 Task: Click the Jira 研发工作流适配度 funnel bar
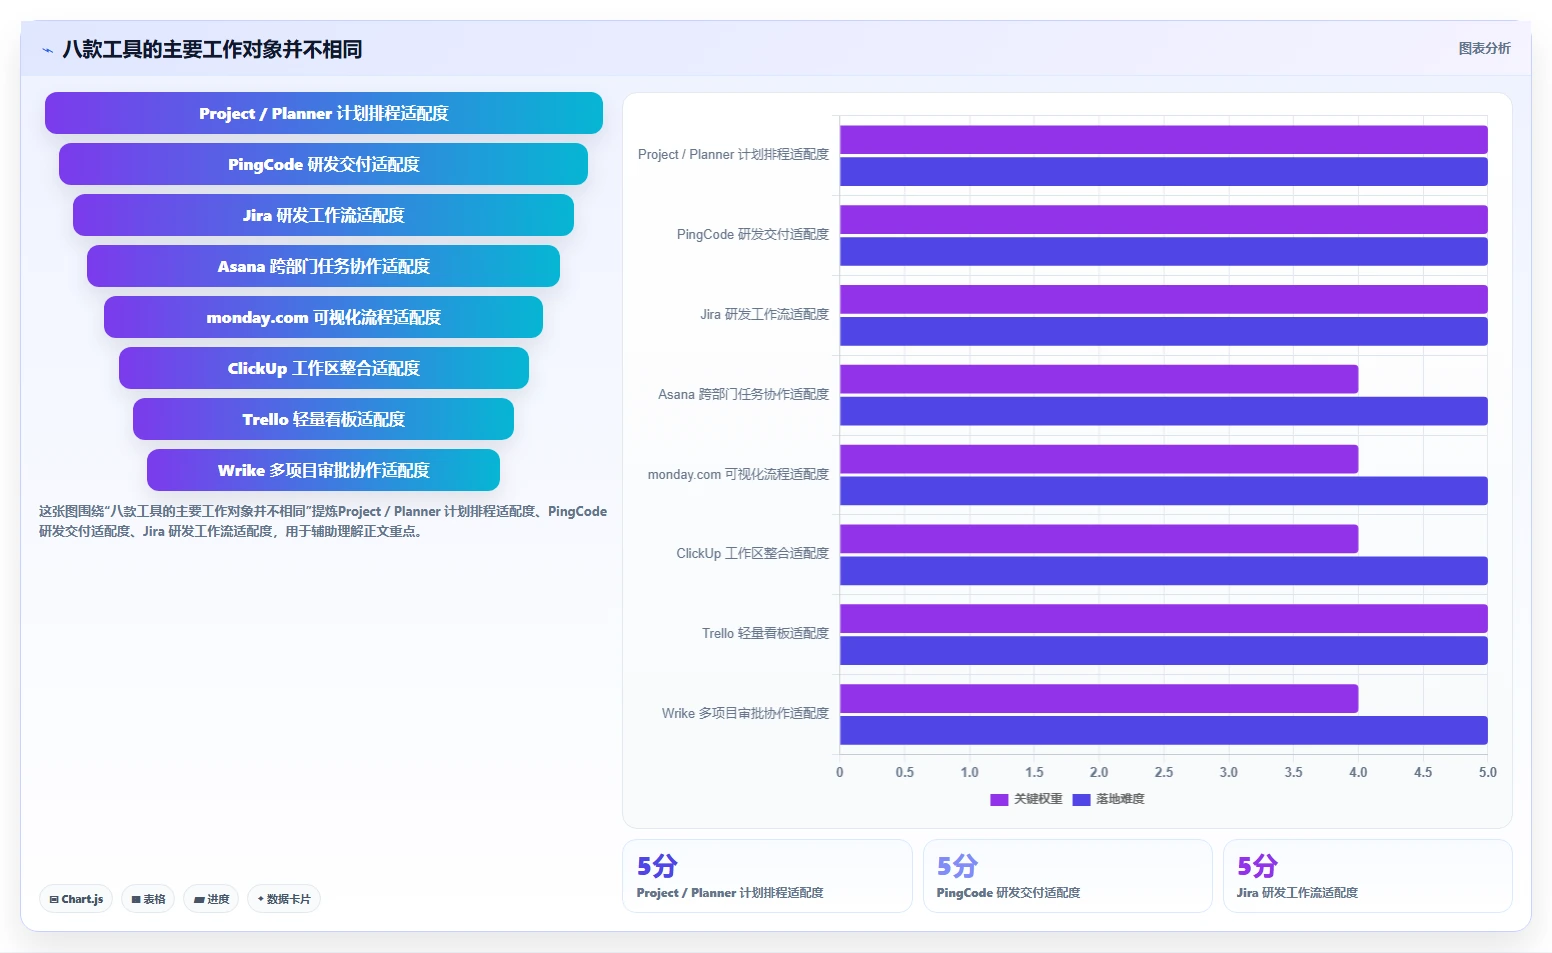tap(323, 215)
